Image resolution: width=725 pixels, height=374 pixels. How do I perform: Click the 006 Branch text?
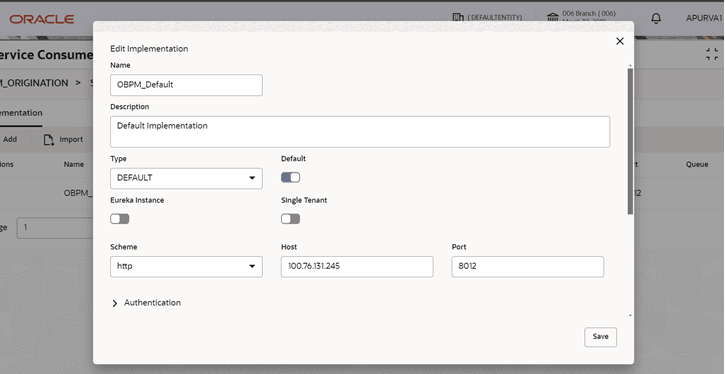[x=589, y=13]
